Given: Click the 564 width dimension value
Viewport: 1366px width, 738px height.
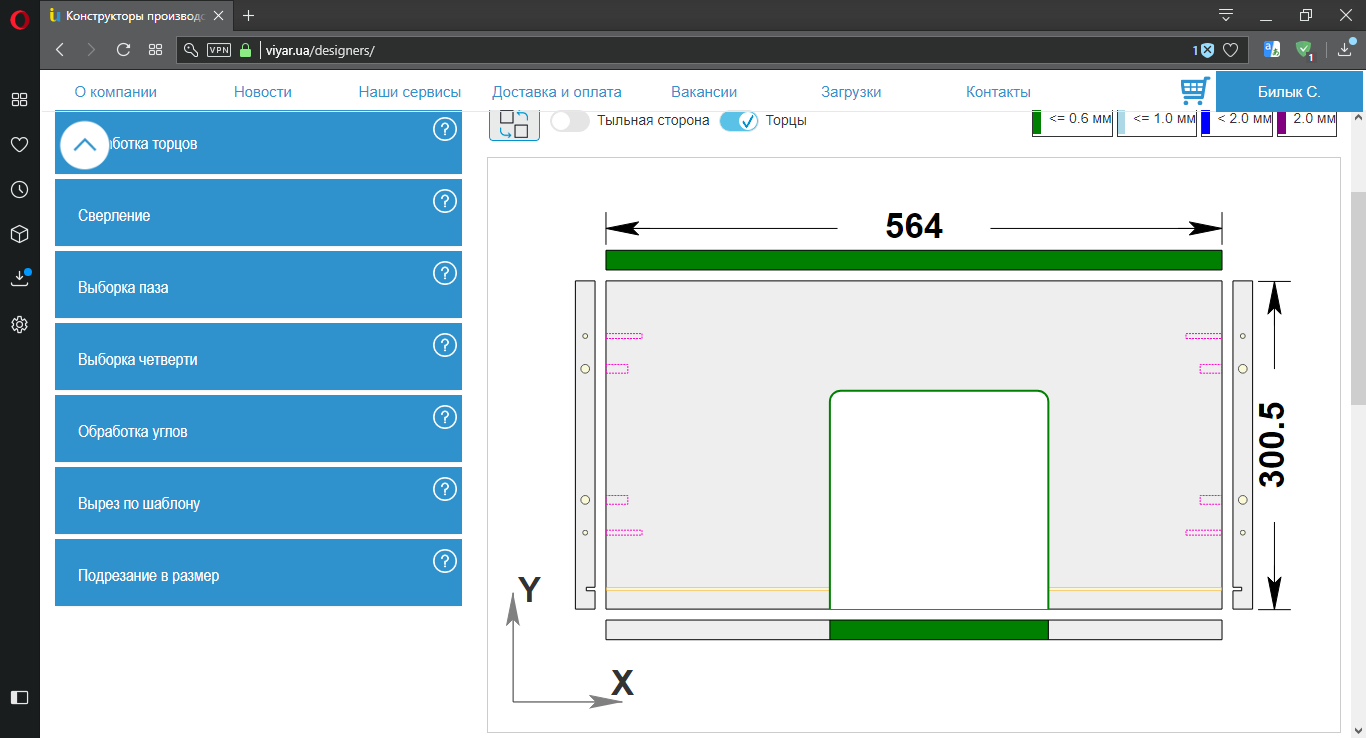Looking at the screenshot, I should pyautogui.click(x=914, y=227).
